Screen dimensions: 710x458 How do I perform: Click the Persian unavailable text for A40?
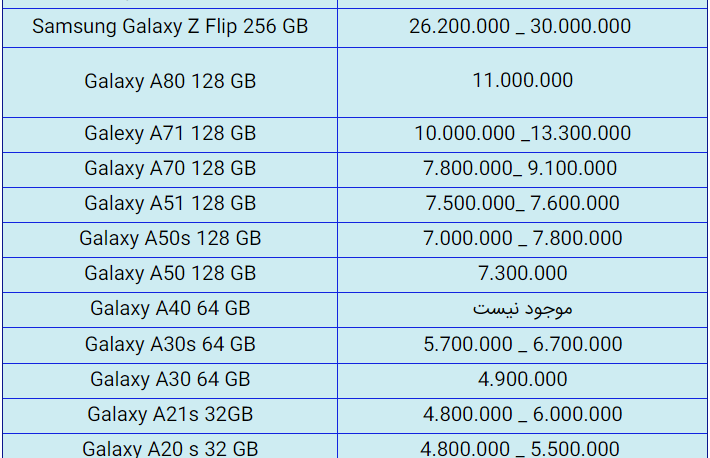(523, 309)
